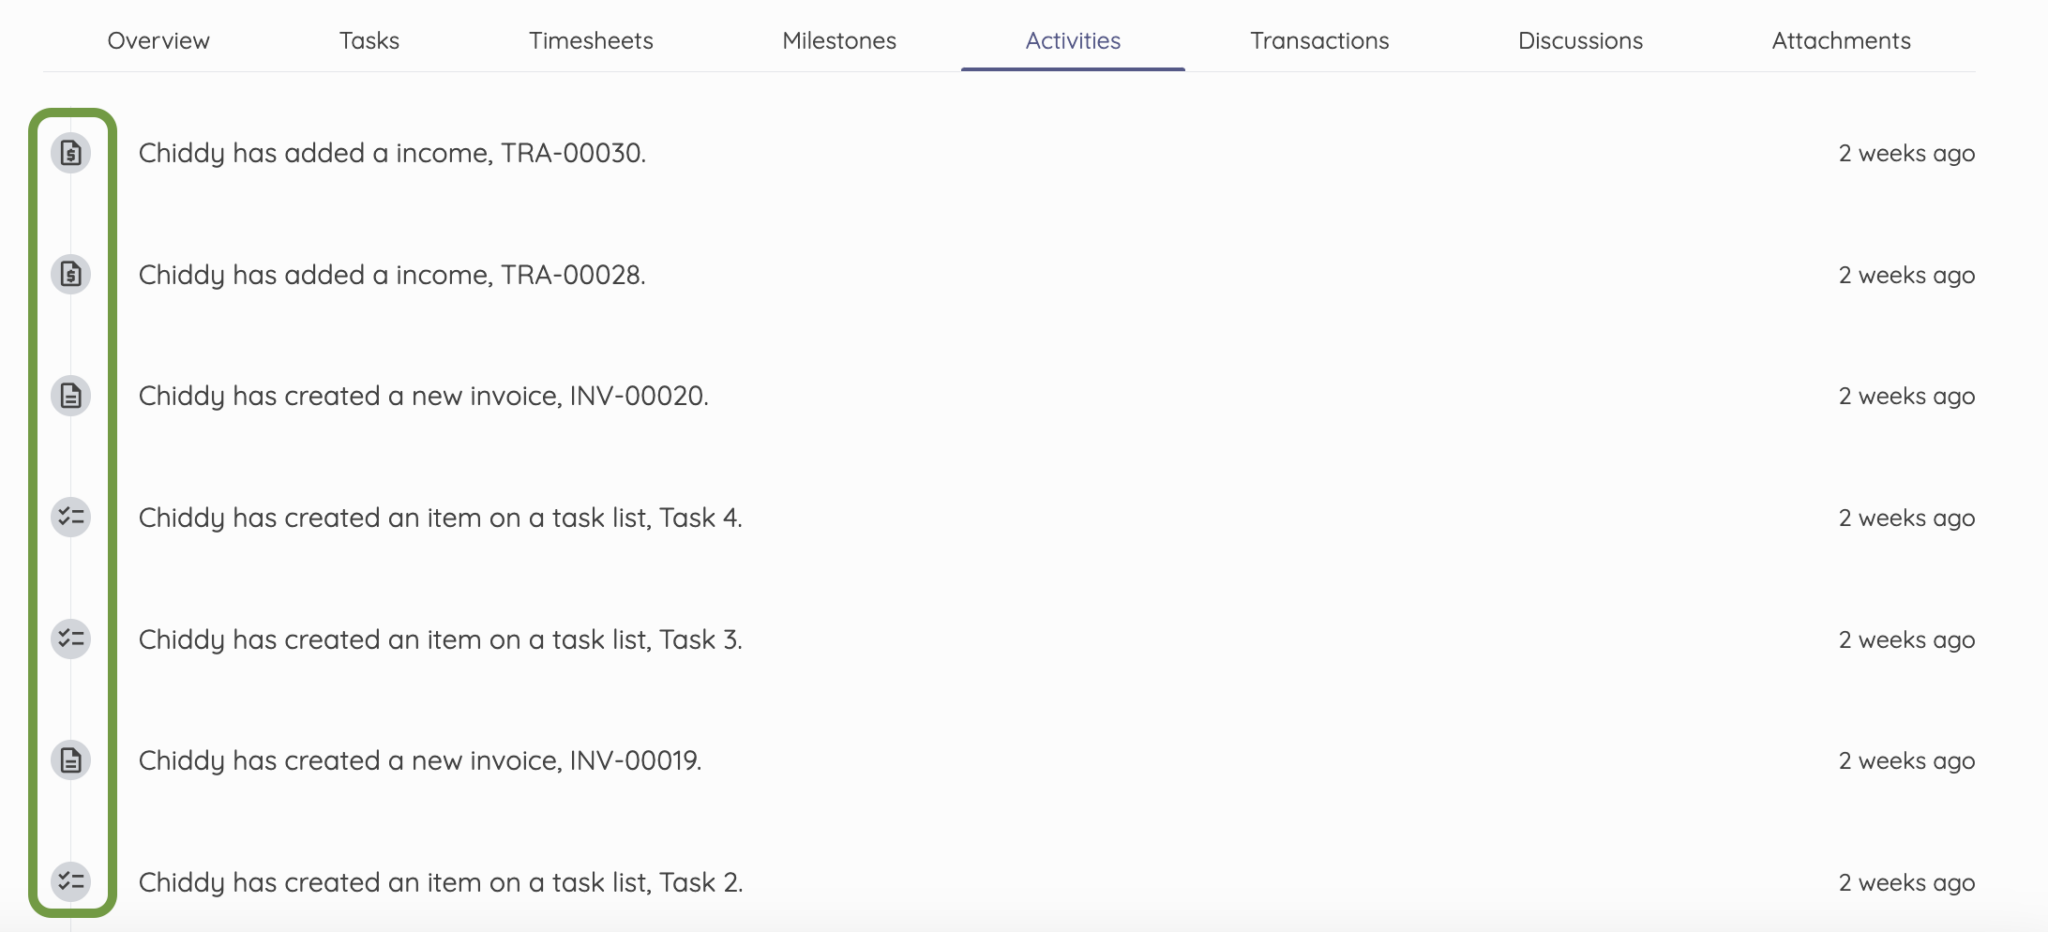Switch to the Tasks tab
Viewport: 2048px width, 932px height.
coord(369,41)
